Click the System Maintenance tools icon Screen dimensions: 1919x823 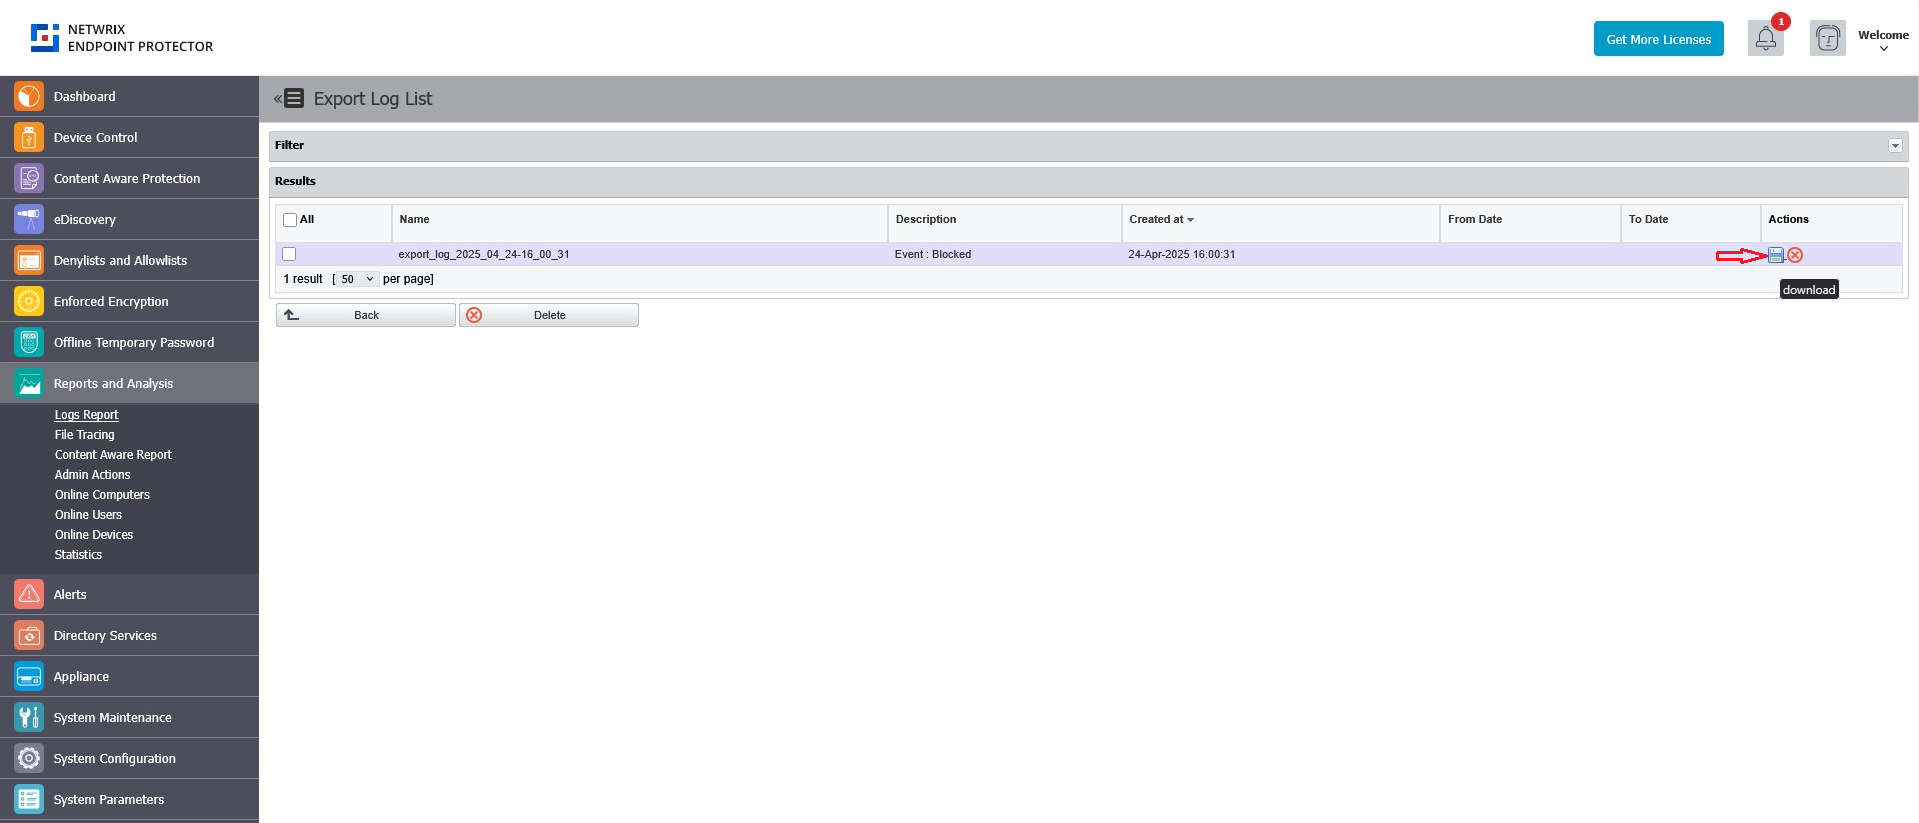click(x=29, y=717)
